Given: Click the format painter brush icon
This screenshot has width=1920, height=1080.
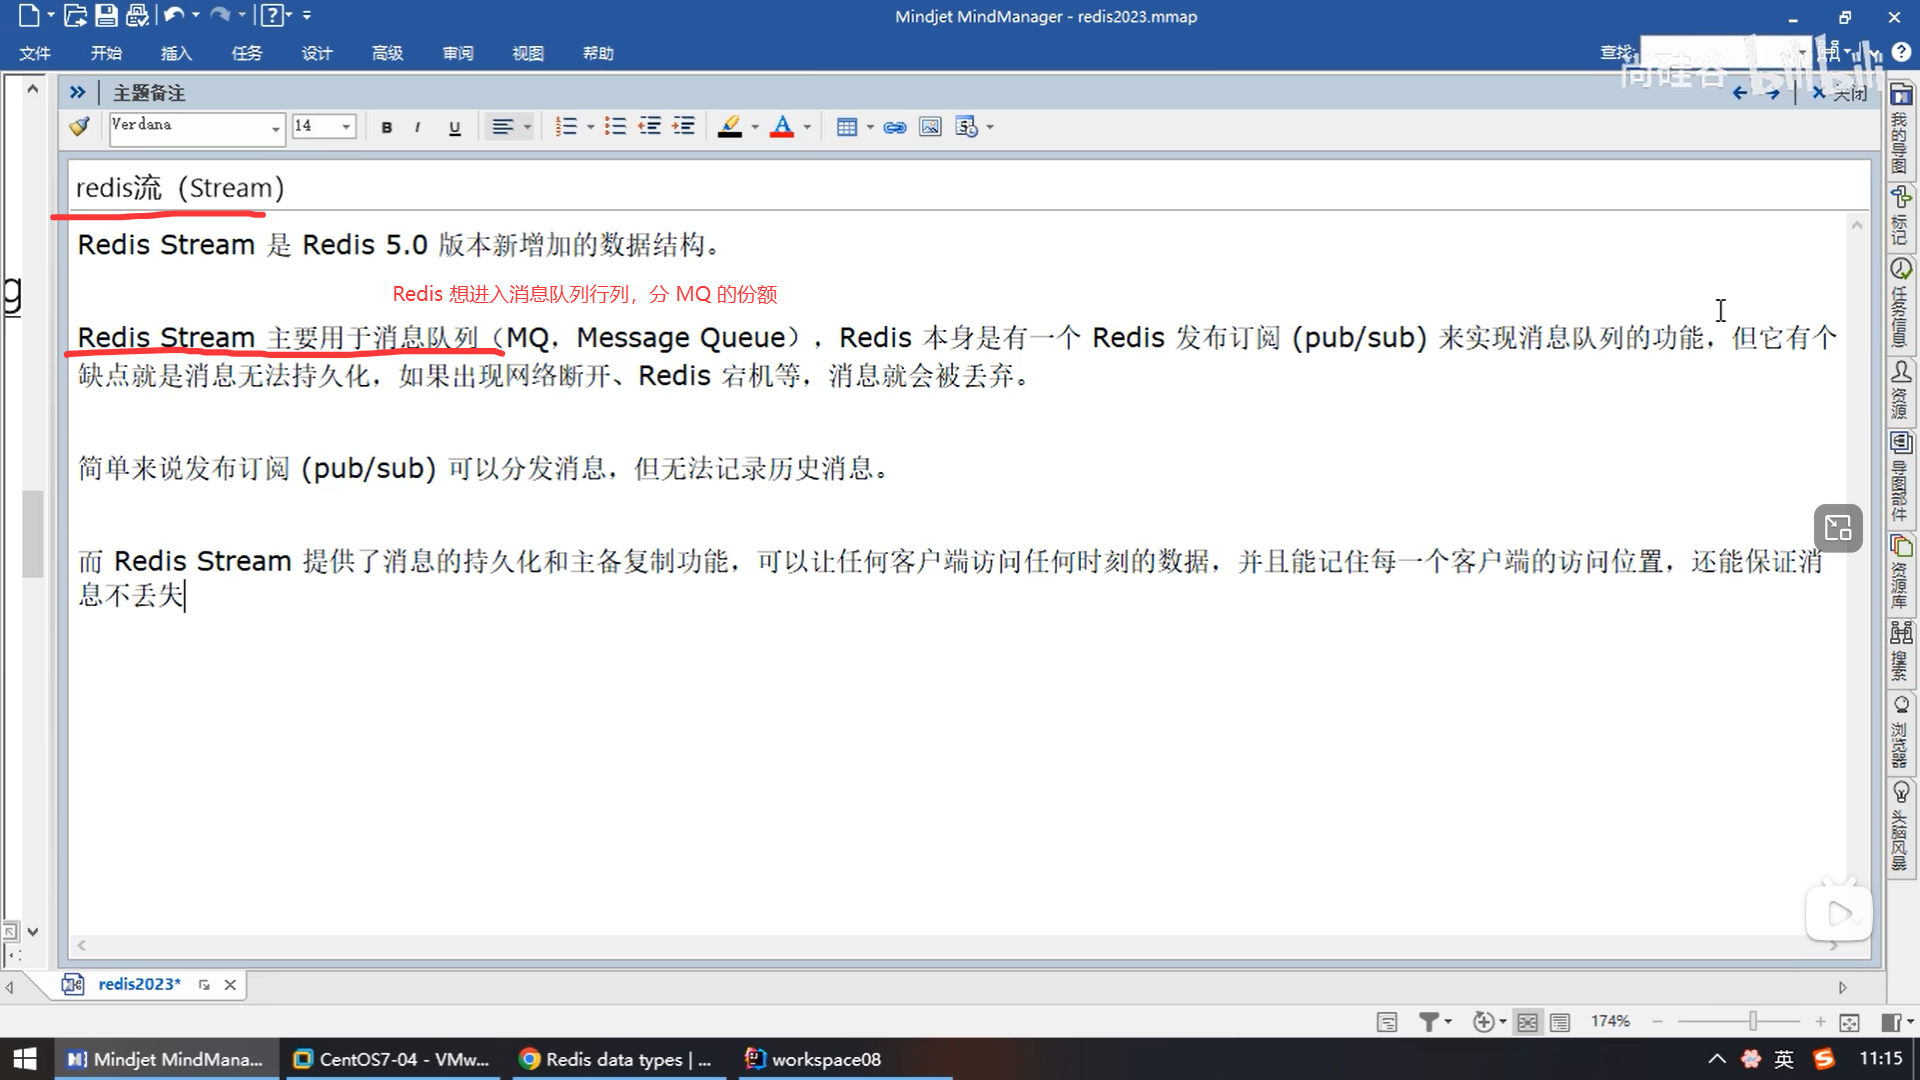Looking at the screenshot, I should pyautogui.click(x=79, y=126).
